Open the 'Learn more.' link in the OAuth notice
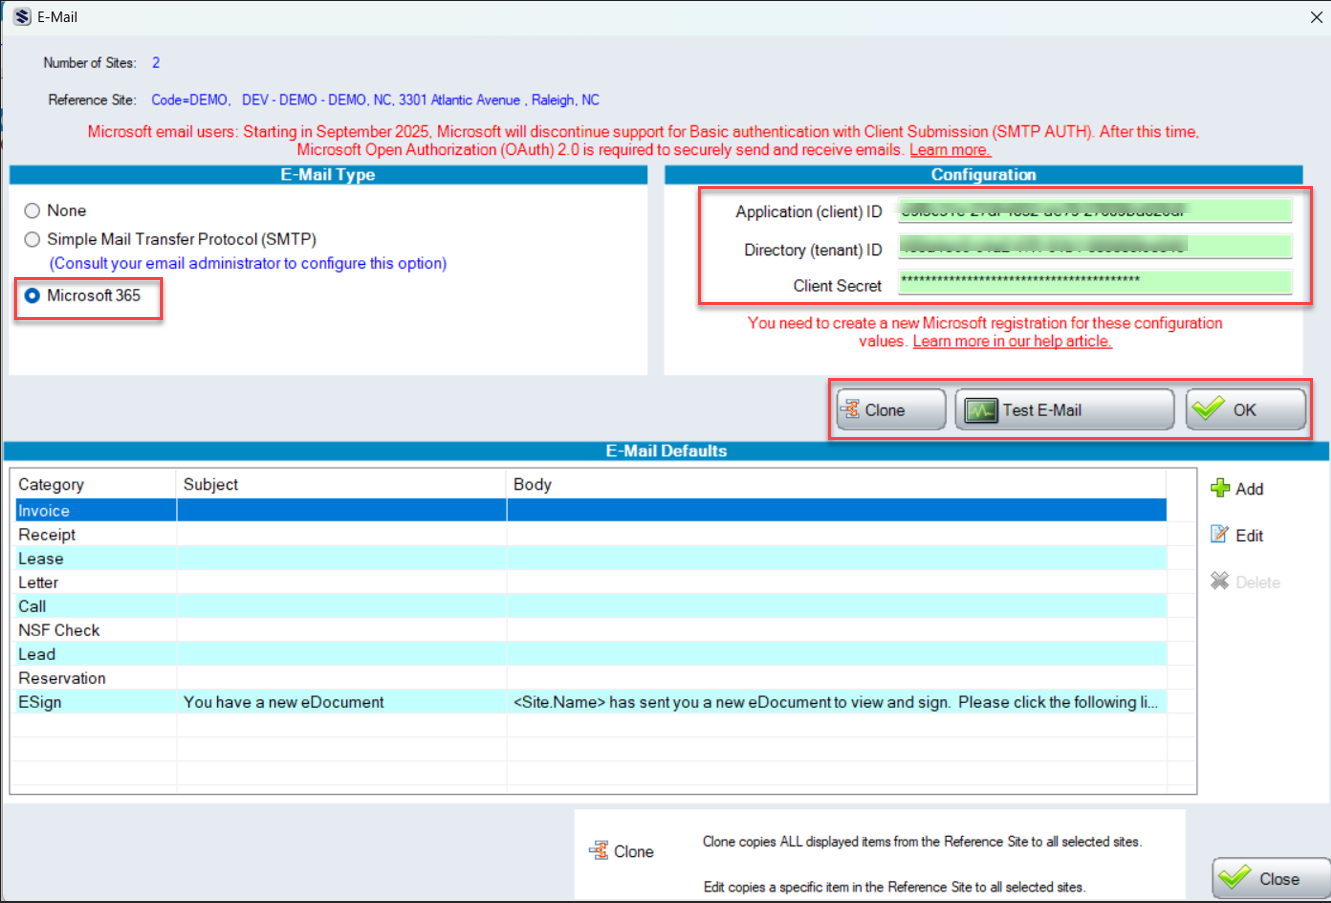This screenshot has width=1331, height=903. coord(950,150)
